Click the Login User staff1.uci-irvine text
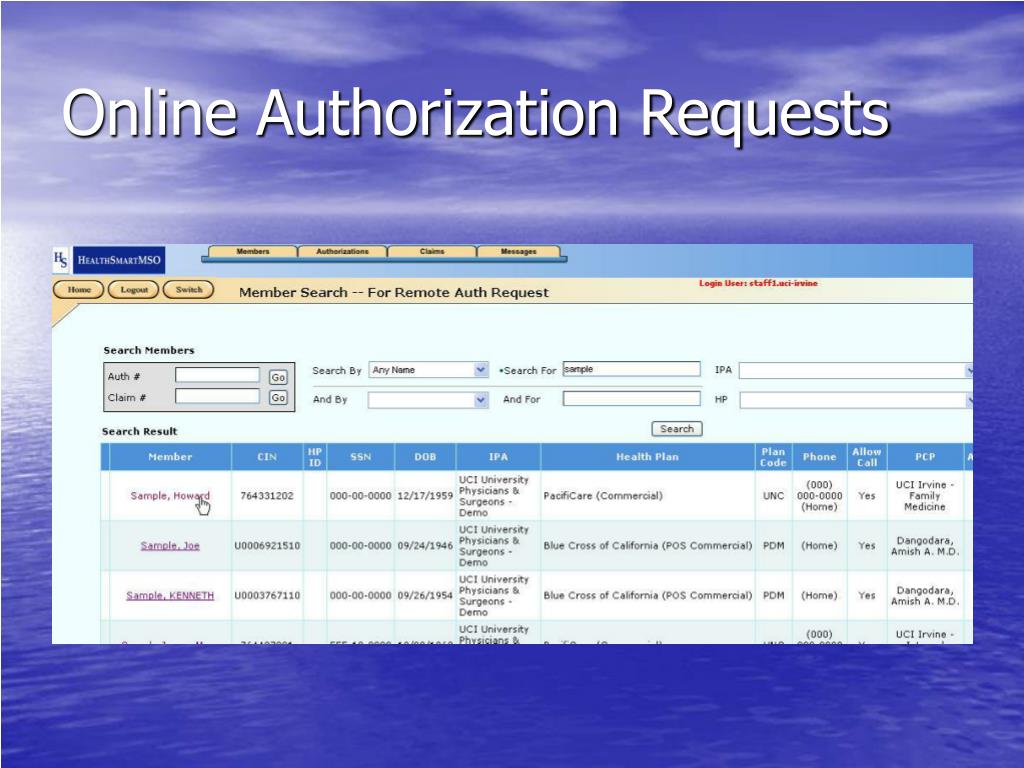 tap(758, 283)
